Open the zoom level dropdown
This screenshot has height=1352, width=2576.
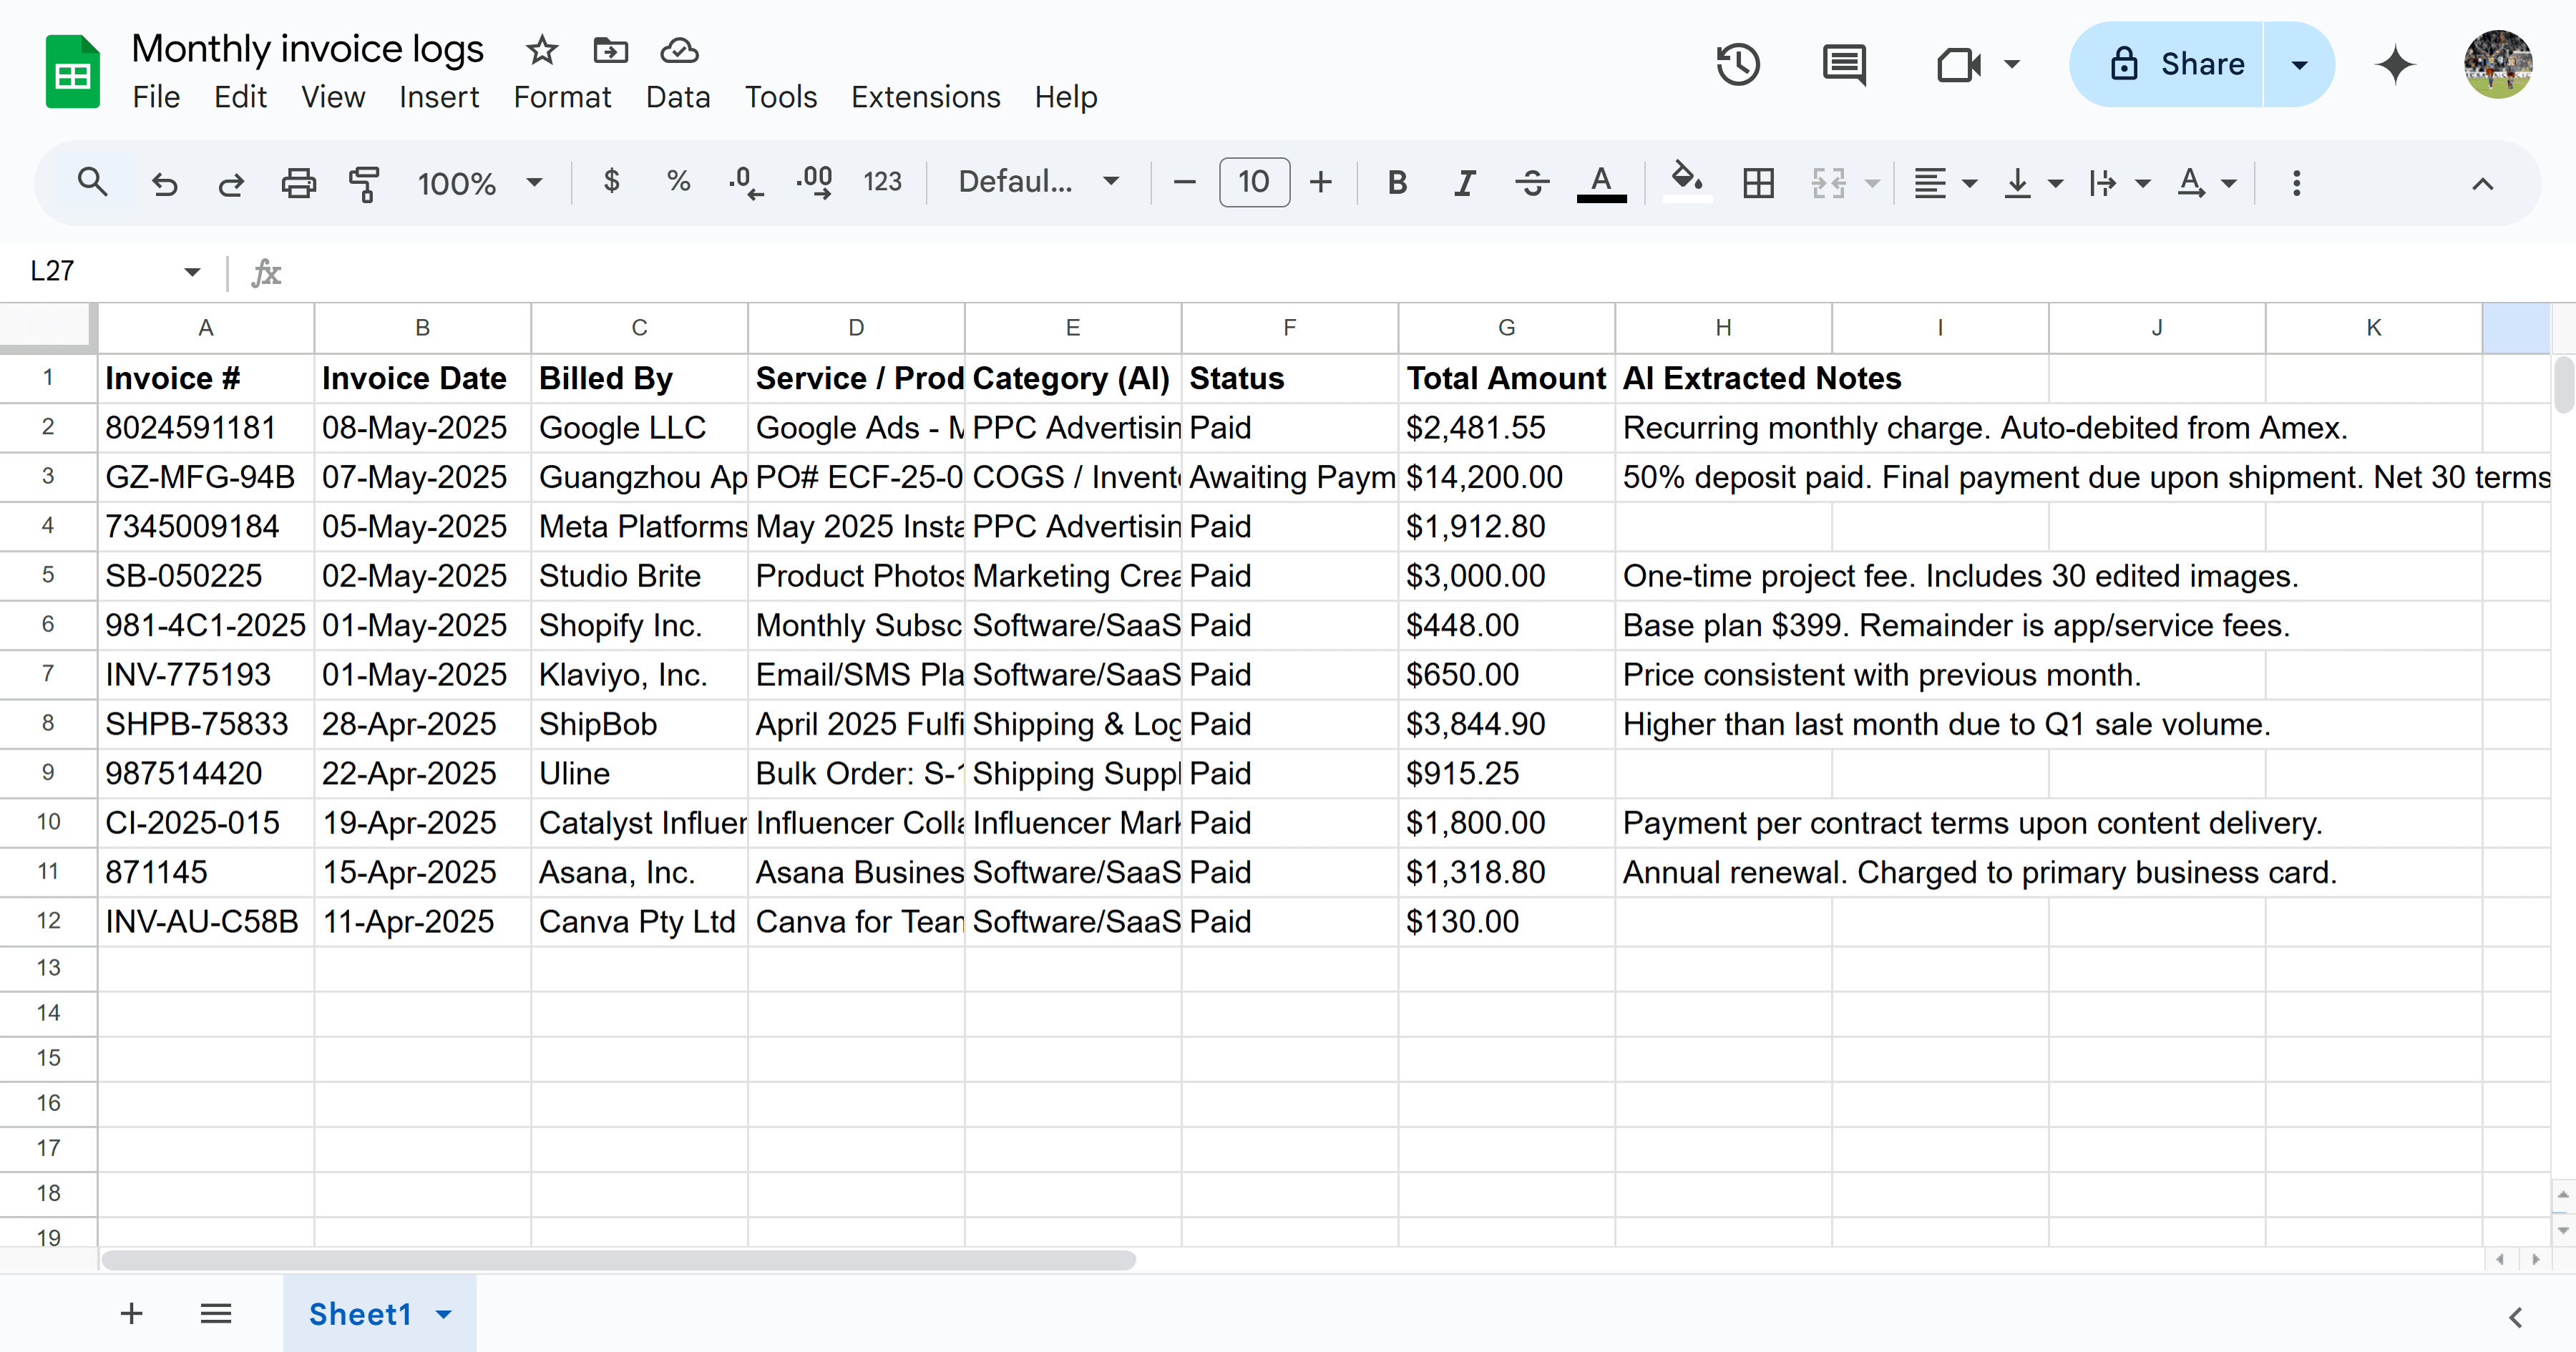pyautogui.click(x=479, y=183)
